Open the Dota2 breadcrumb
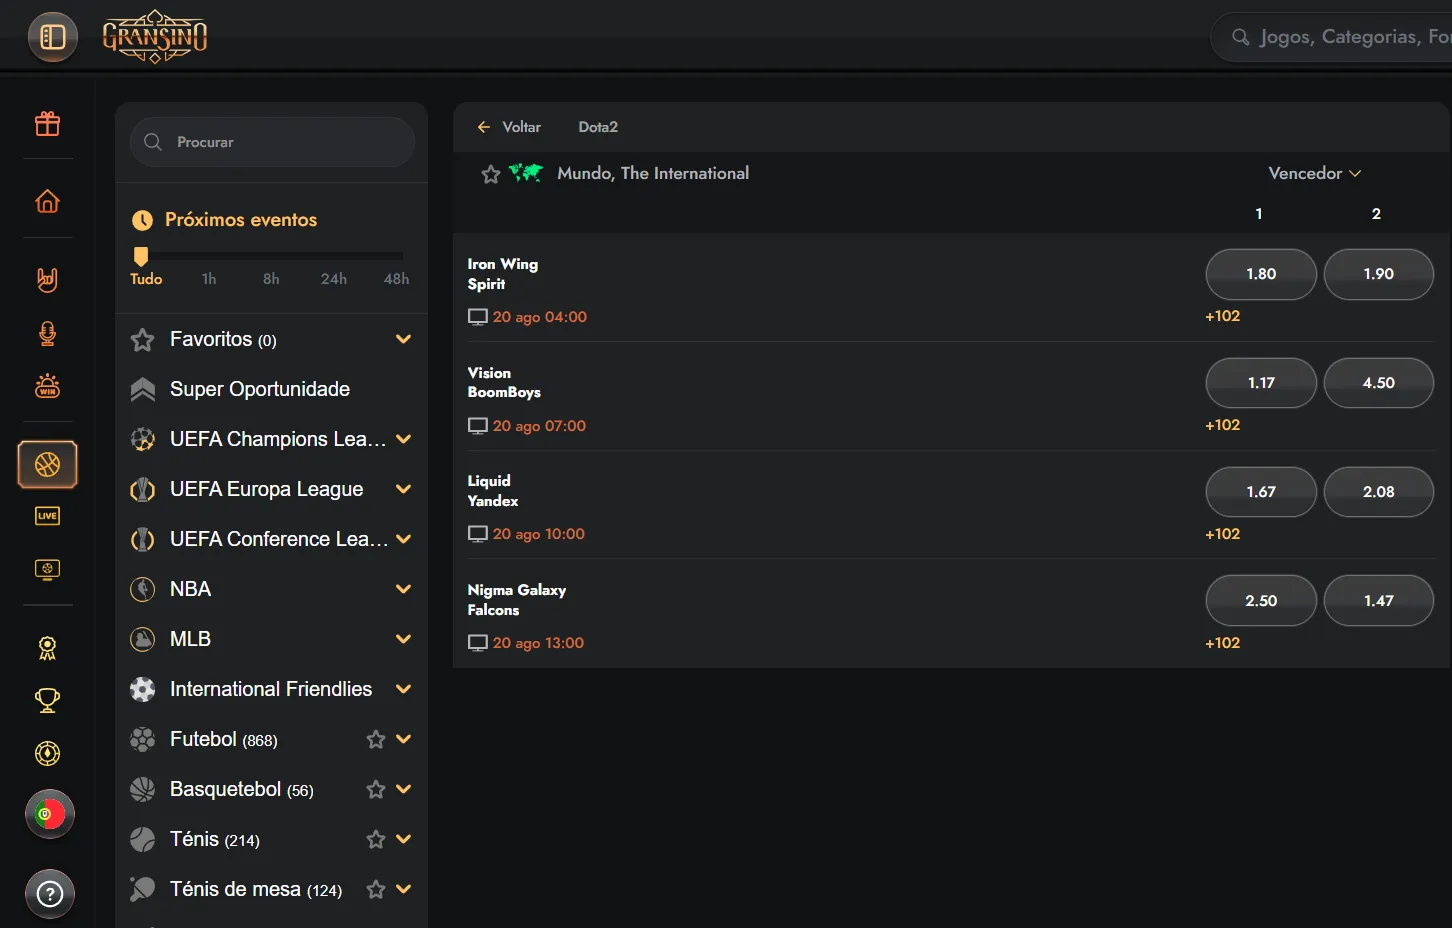The width and height of the screenshot is (1452, 928). tap(598, 127)
